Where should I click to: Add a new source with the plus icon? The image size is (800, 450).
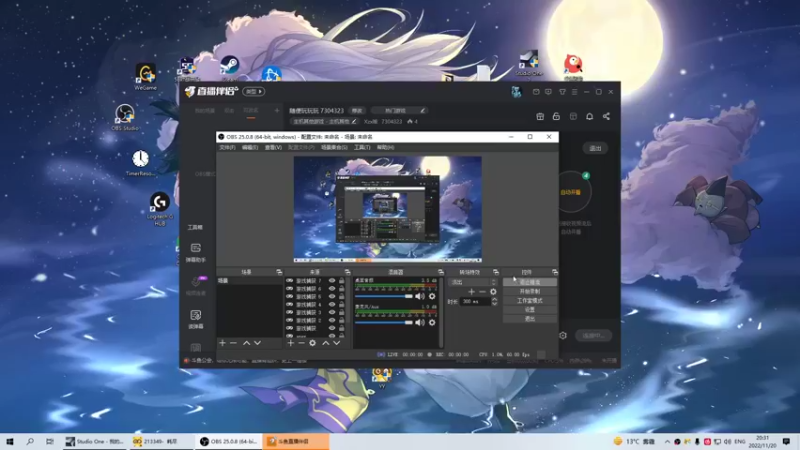click(290, 343)
